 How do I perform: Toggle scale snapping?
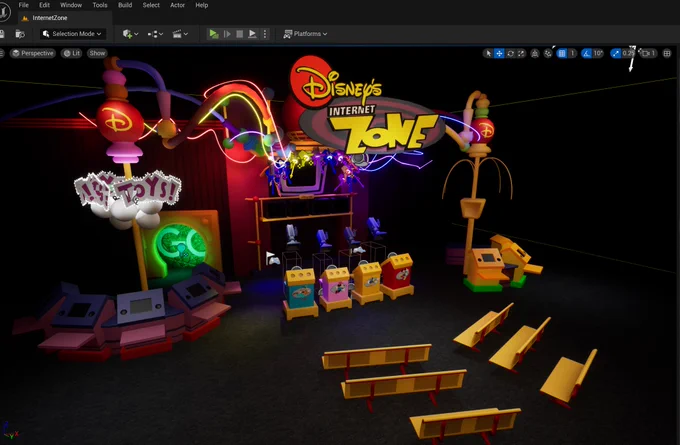tap(615, 53)
